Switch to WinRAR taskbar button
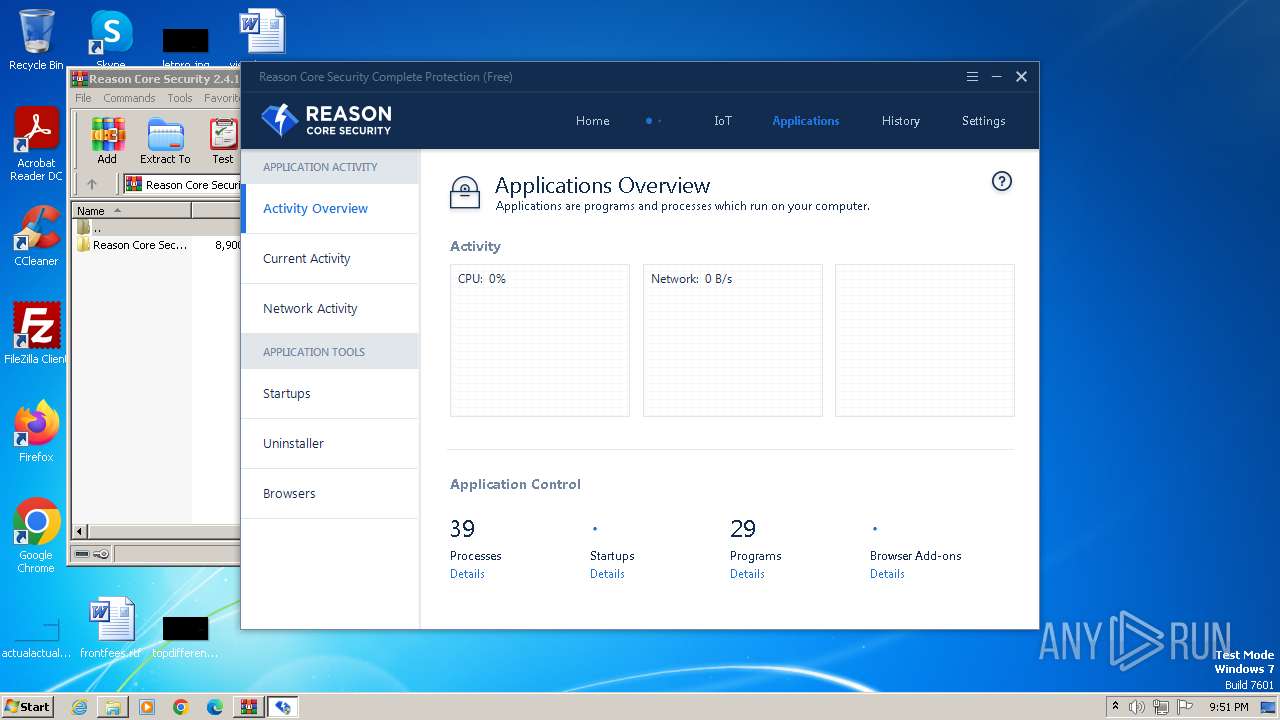Screen dimensions: 1280x720 (x=249, y=707)
